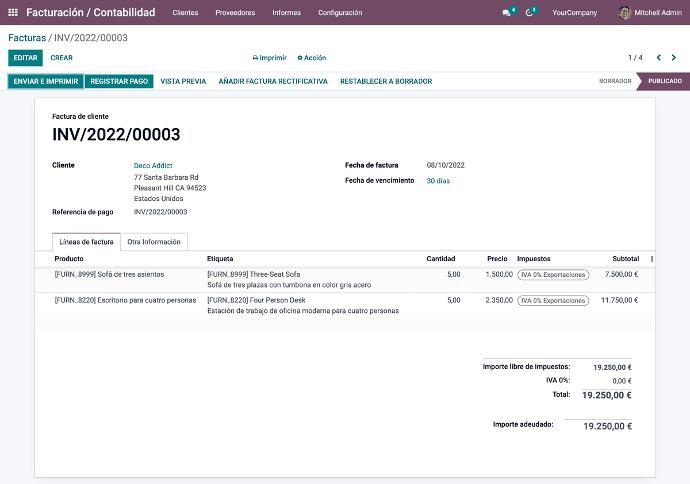
Task: Open the chat messages icon
Action: 507,13
